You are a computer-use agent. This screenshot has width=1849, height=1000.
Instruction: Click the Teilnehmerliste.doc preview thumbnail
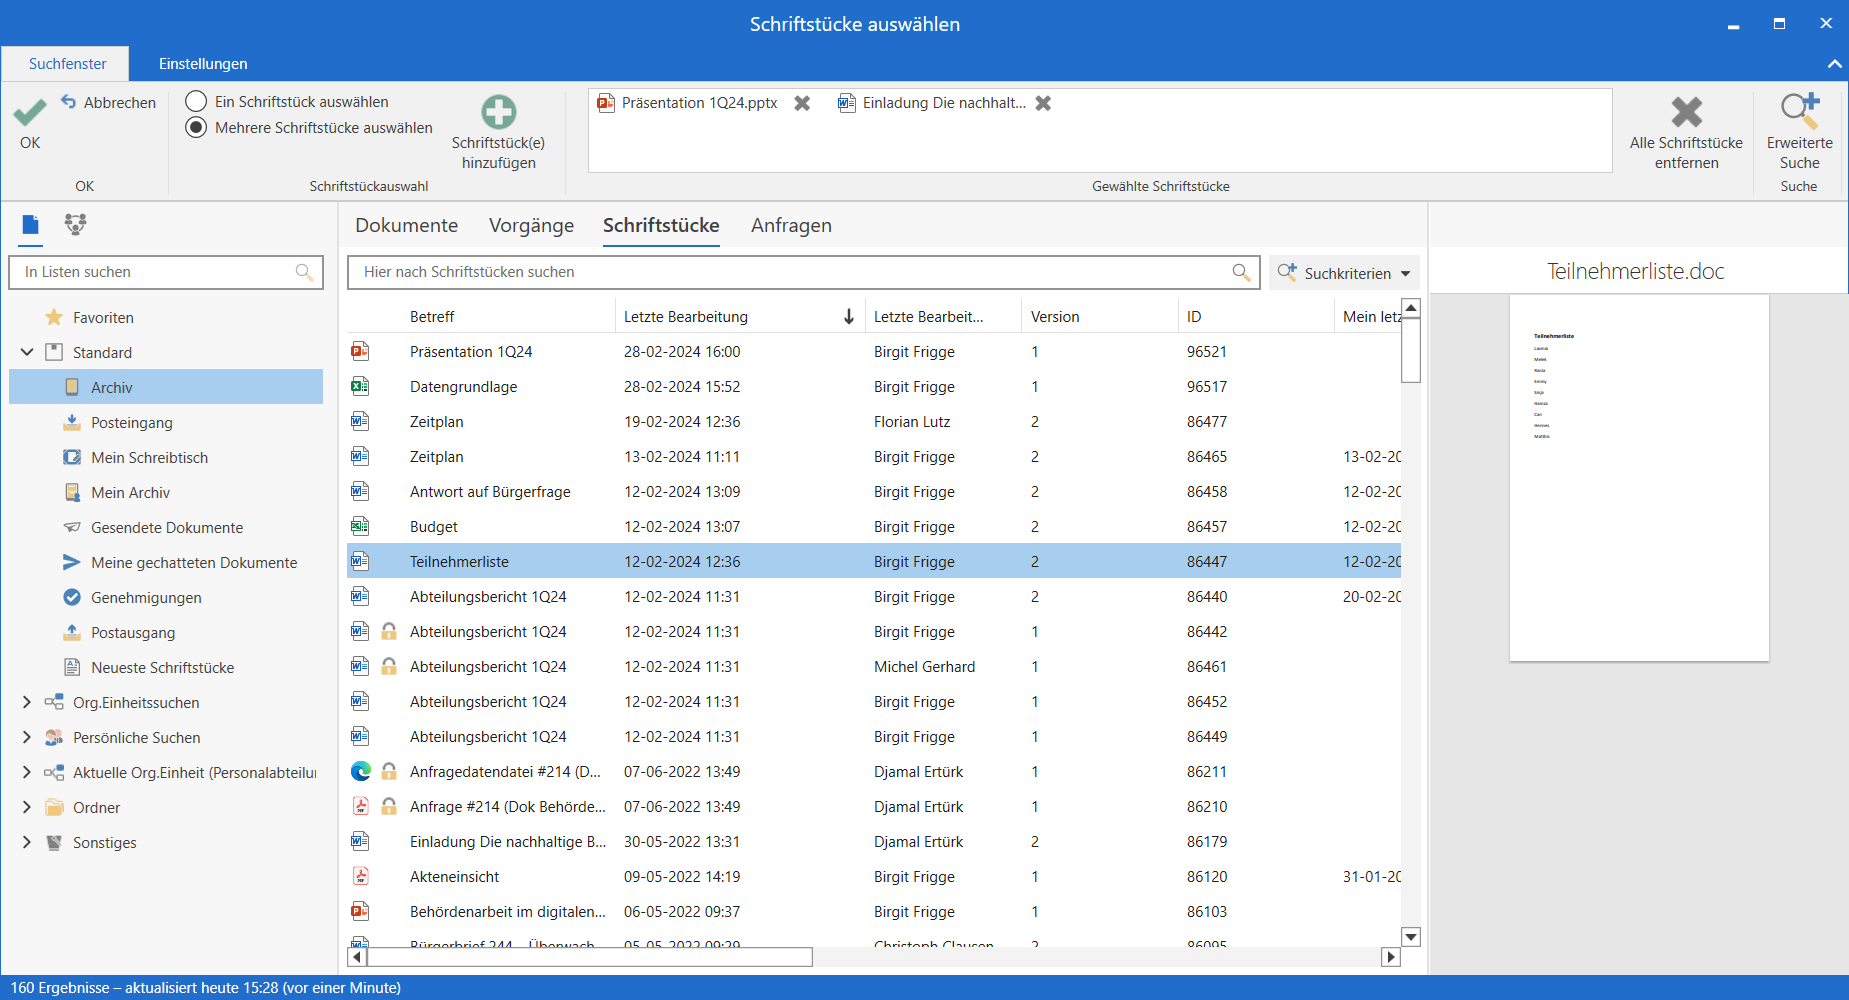1638,477
